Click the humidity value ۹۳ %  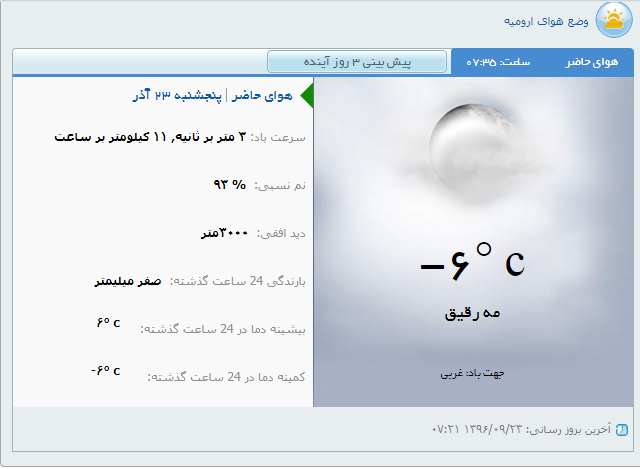[230, 184]
